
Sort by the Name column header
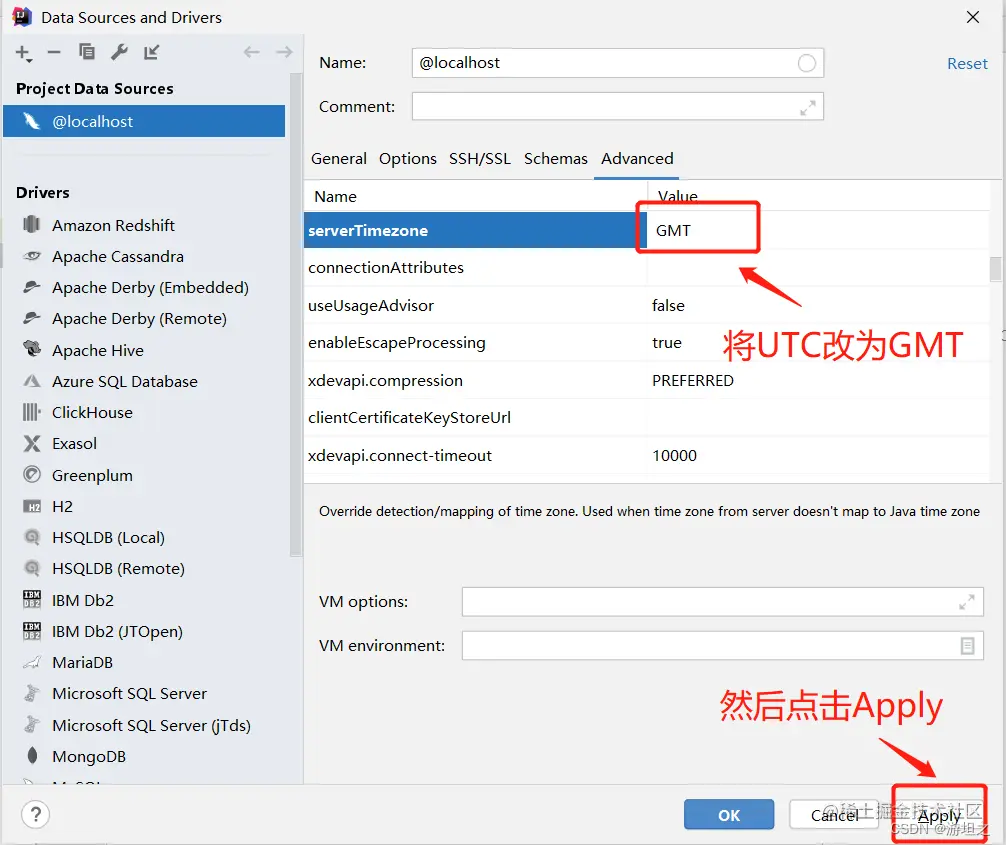pyautogui.click(x=336, y=196)
